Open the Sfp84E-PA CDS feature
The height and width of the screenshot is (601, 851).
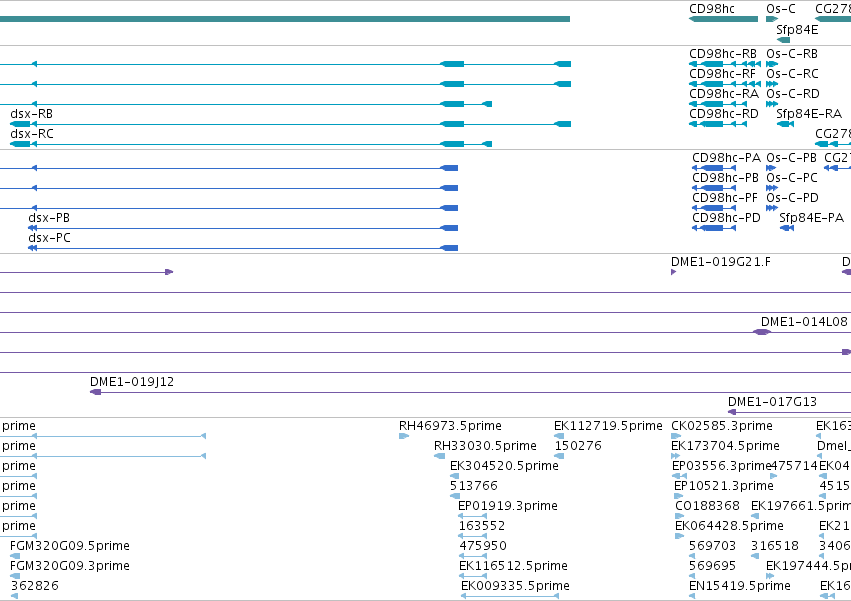(x=787, y=228)
